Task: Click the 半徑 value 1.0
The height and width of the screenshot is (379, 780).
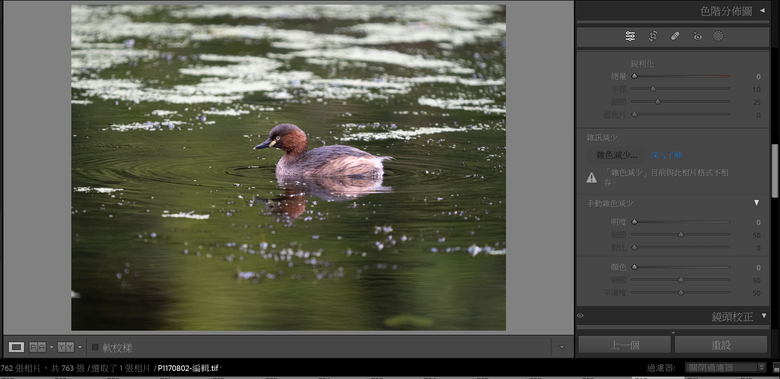Action: [x=756, y=90]
